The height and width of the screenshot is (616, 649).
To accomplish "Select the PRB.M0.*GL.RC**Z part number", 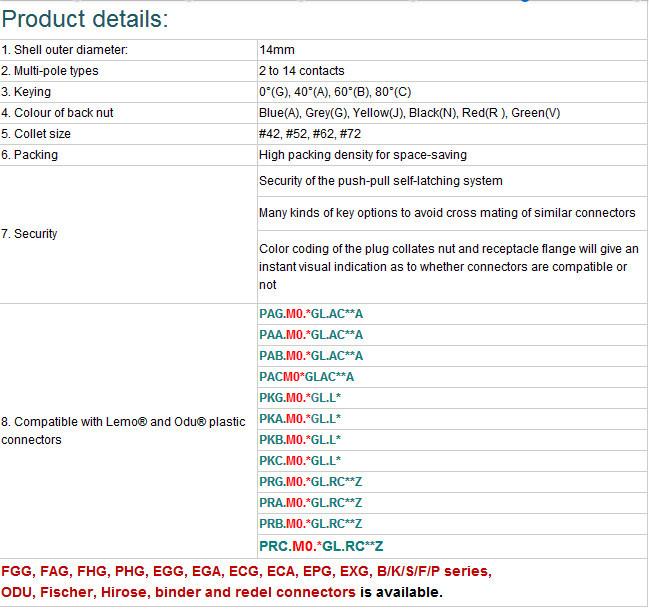I will pos(310,524).
